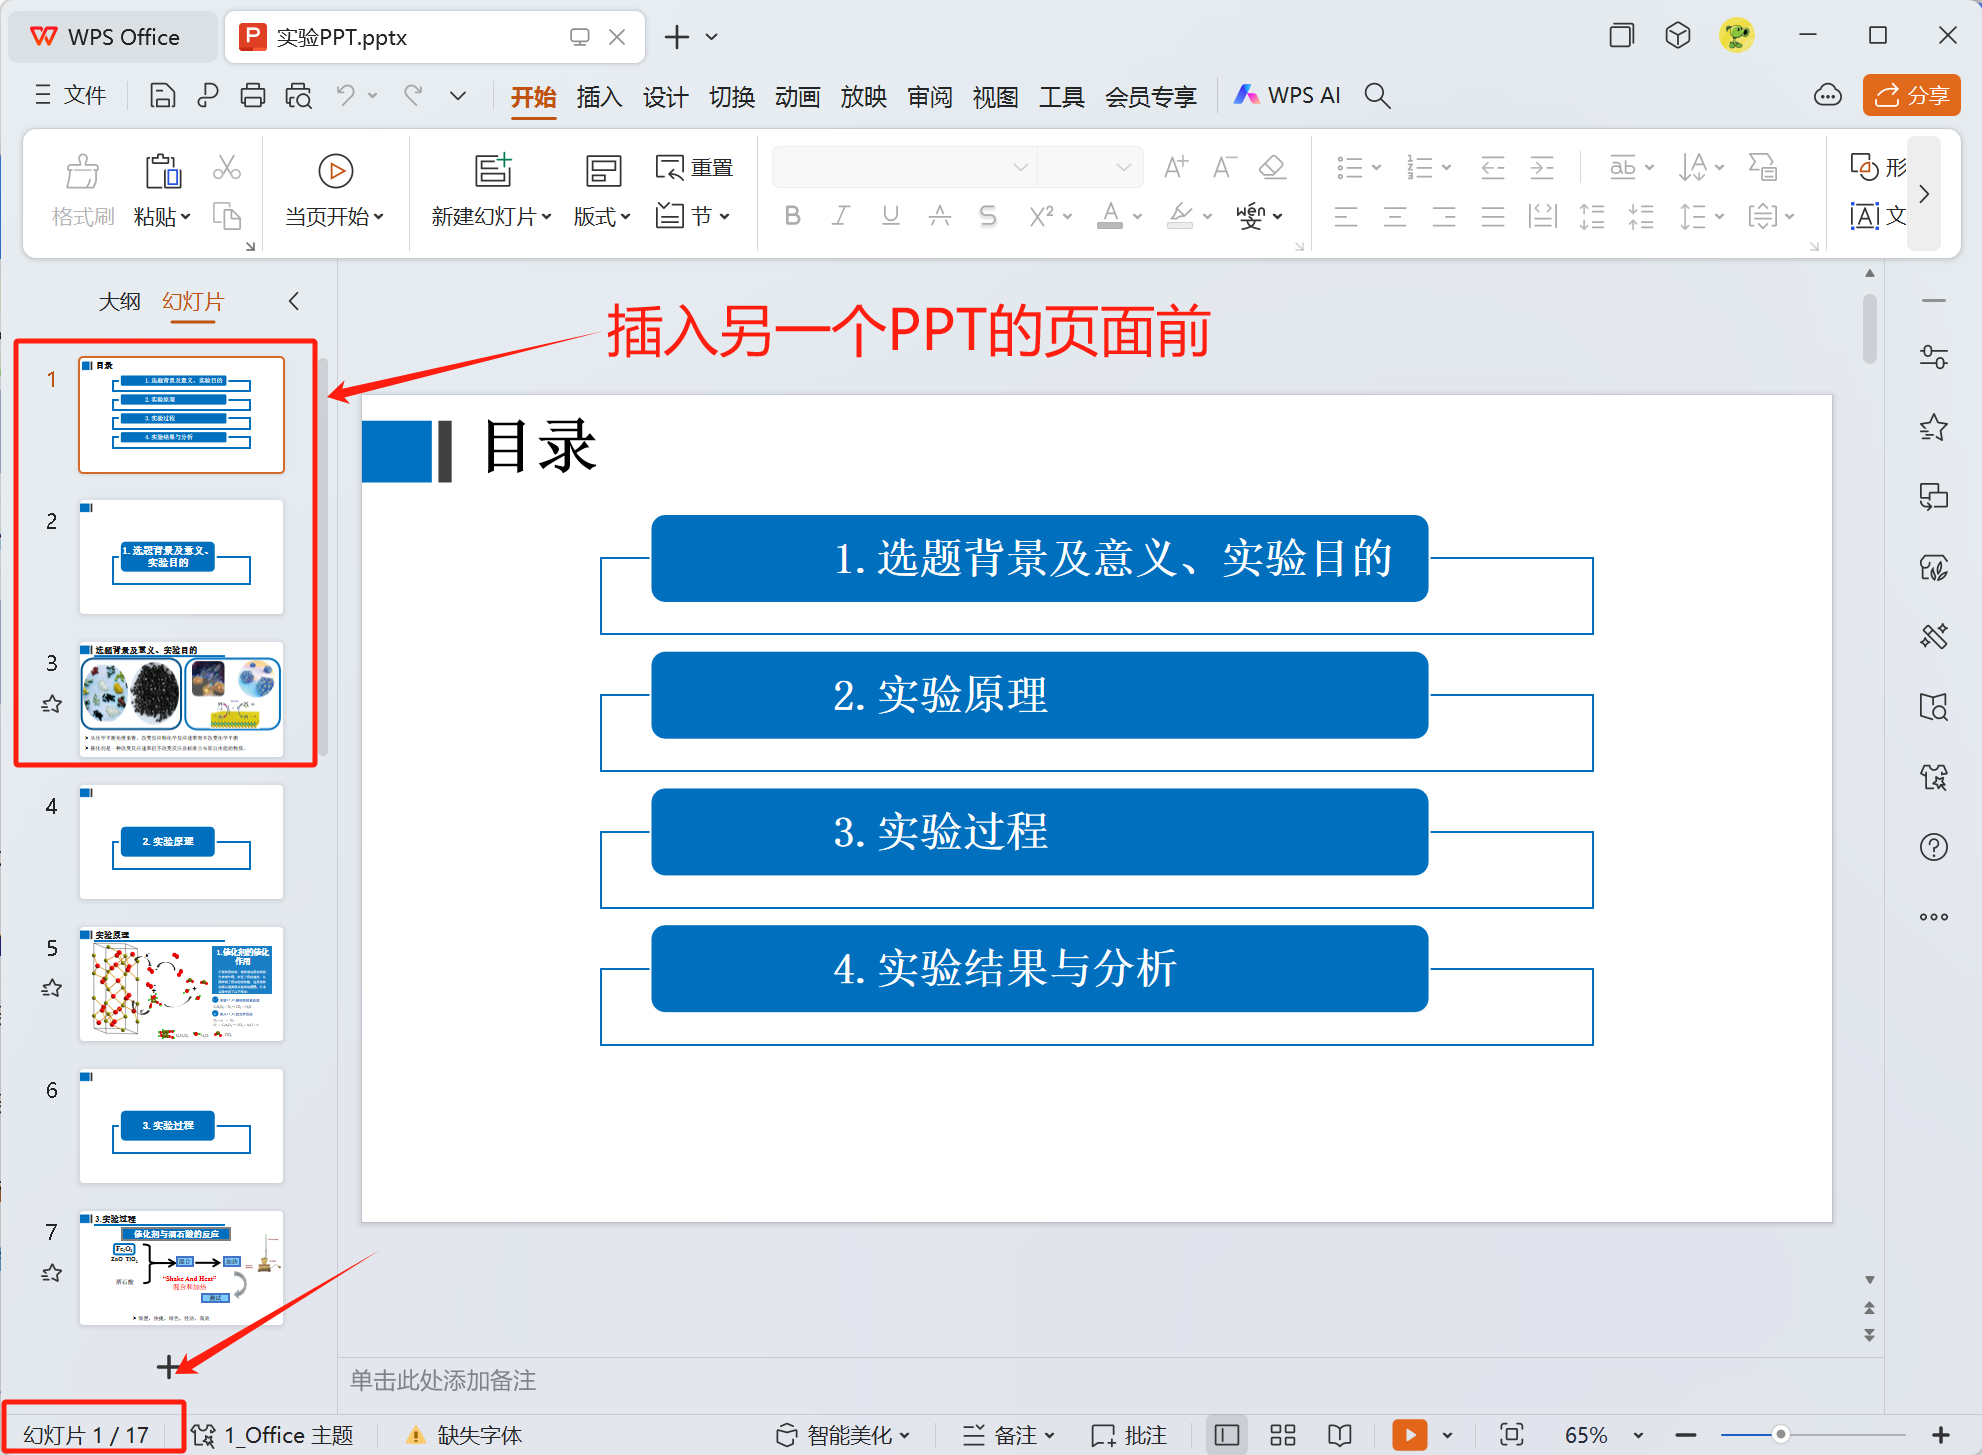Expand the 新建幻灯片 dropdown arrow
1982x1455 pixels.
pos(545,216)
